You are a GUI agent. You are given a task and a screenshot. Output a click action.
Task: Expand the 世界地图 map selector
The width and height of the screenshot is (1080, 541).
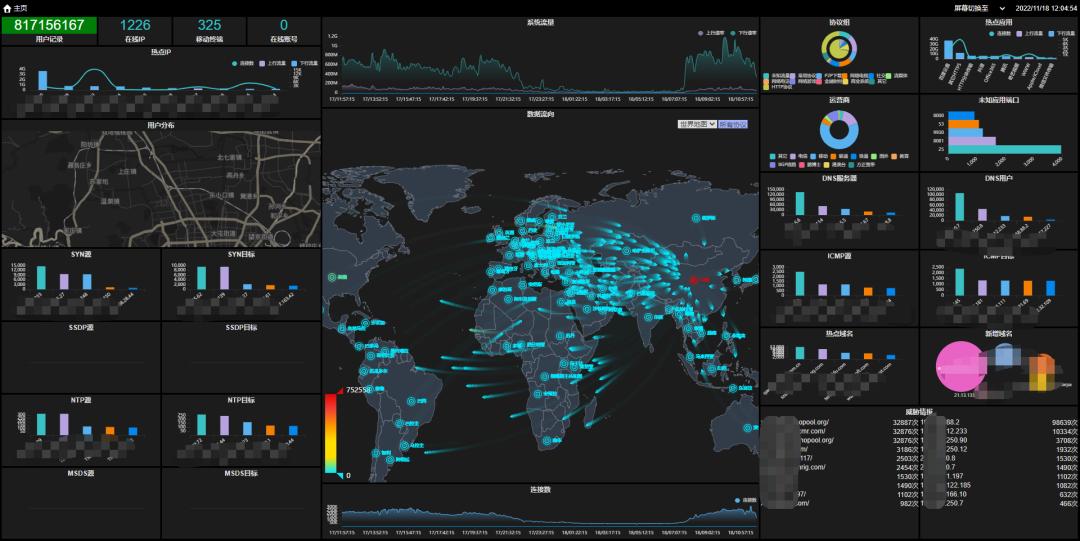tap(697, 125)
